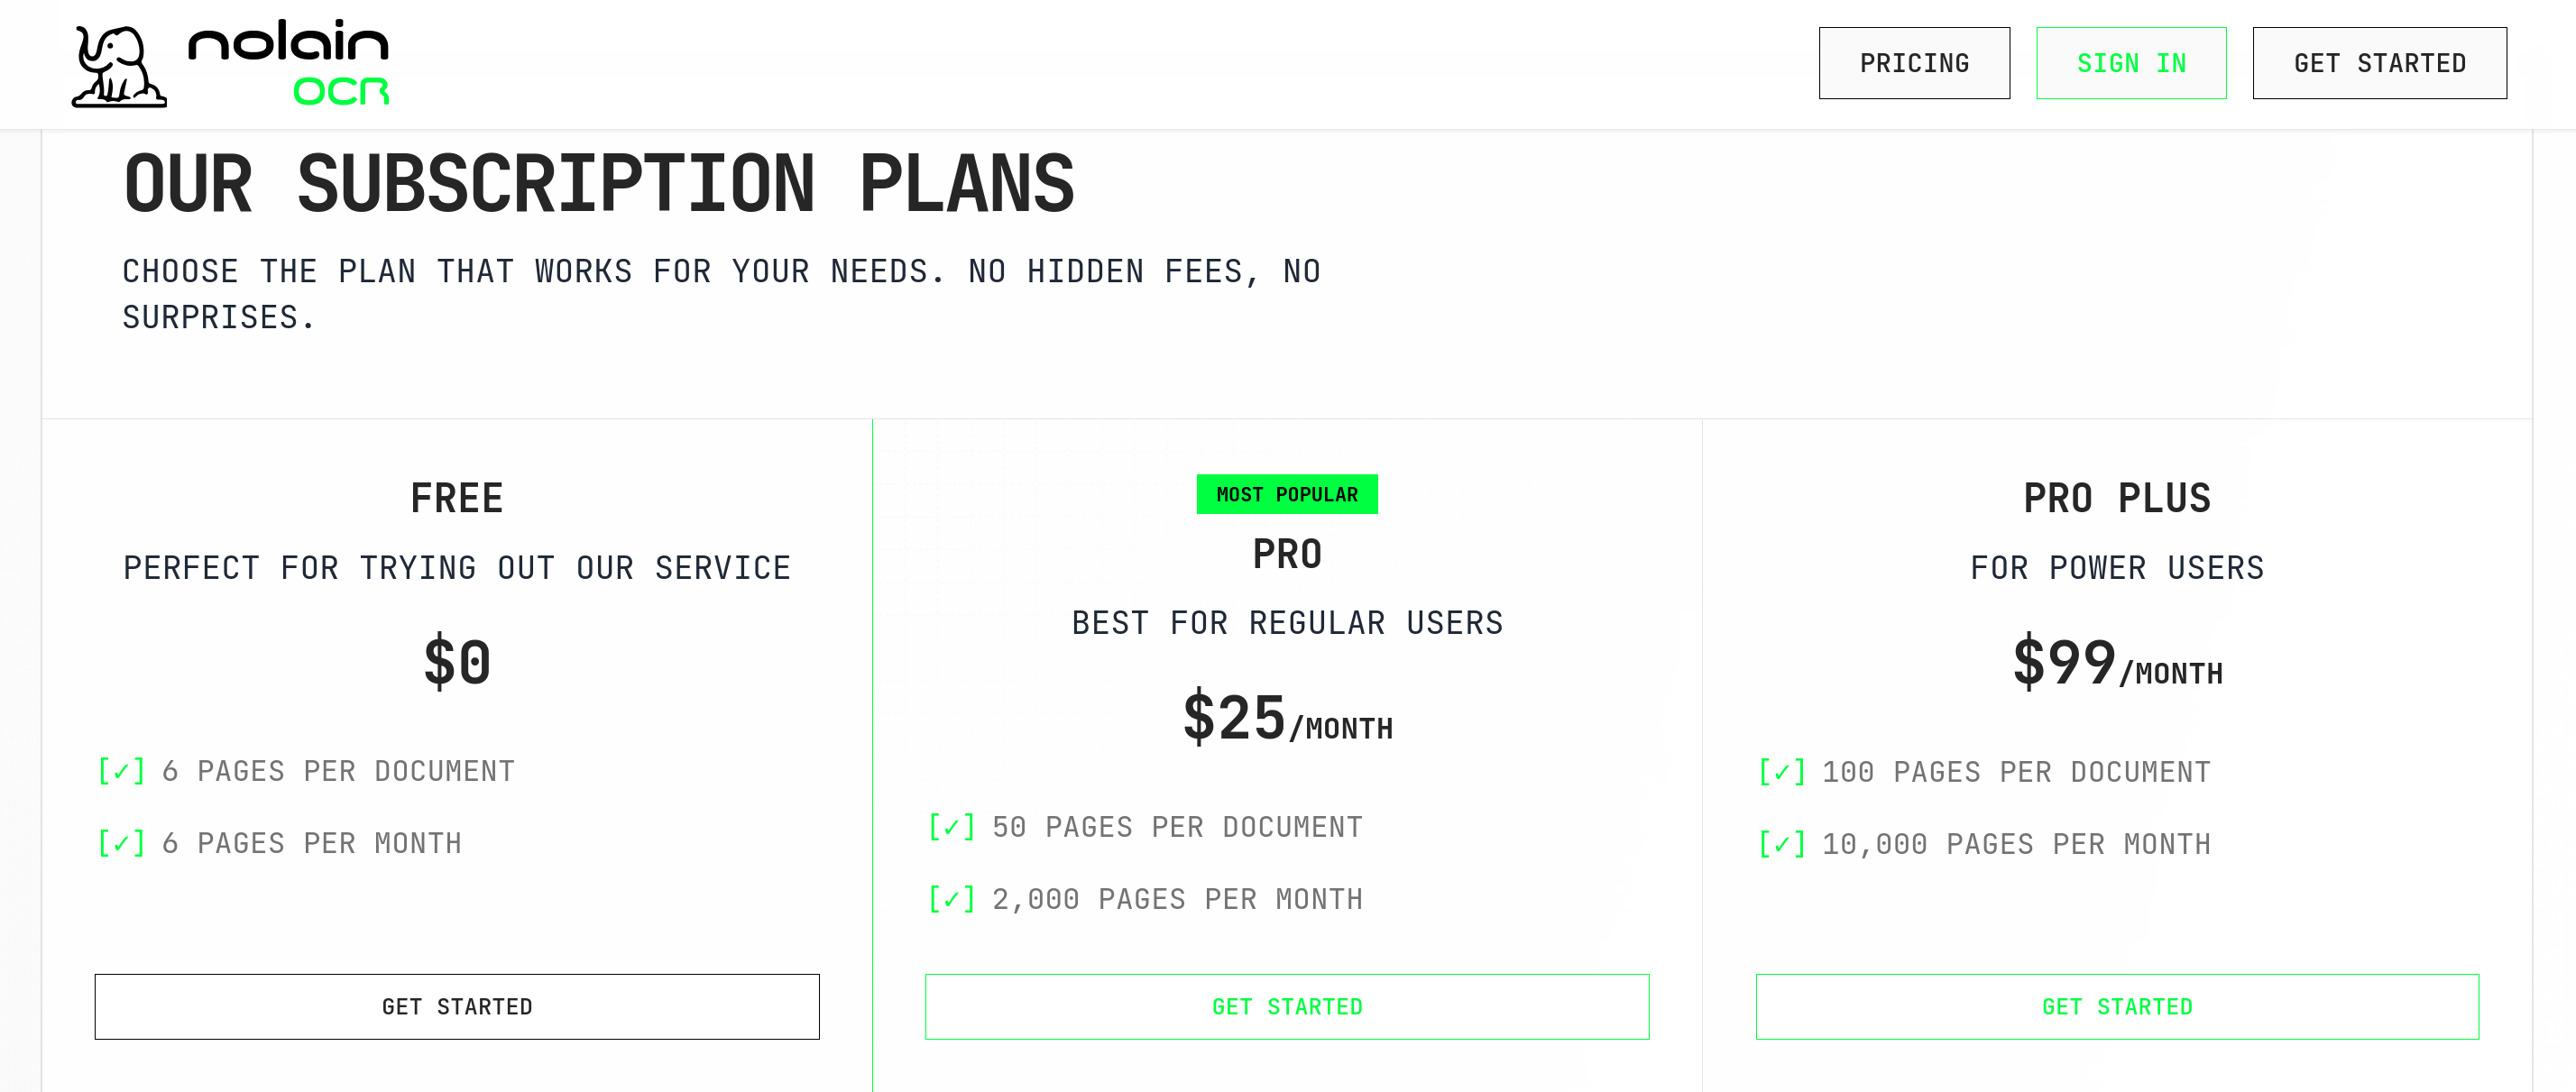Open the PRICING page
This screenshot has height=1092, width=2576.
(1914, 63)
